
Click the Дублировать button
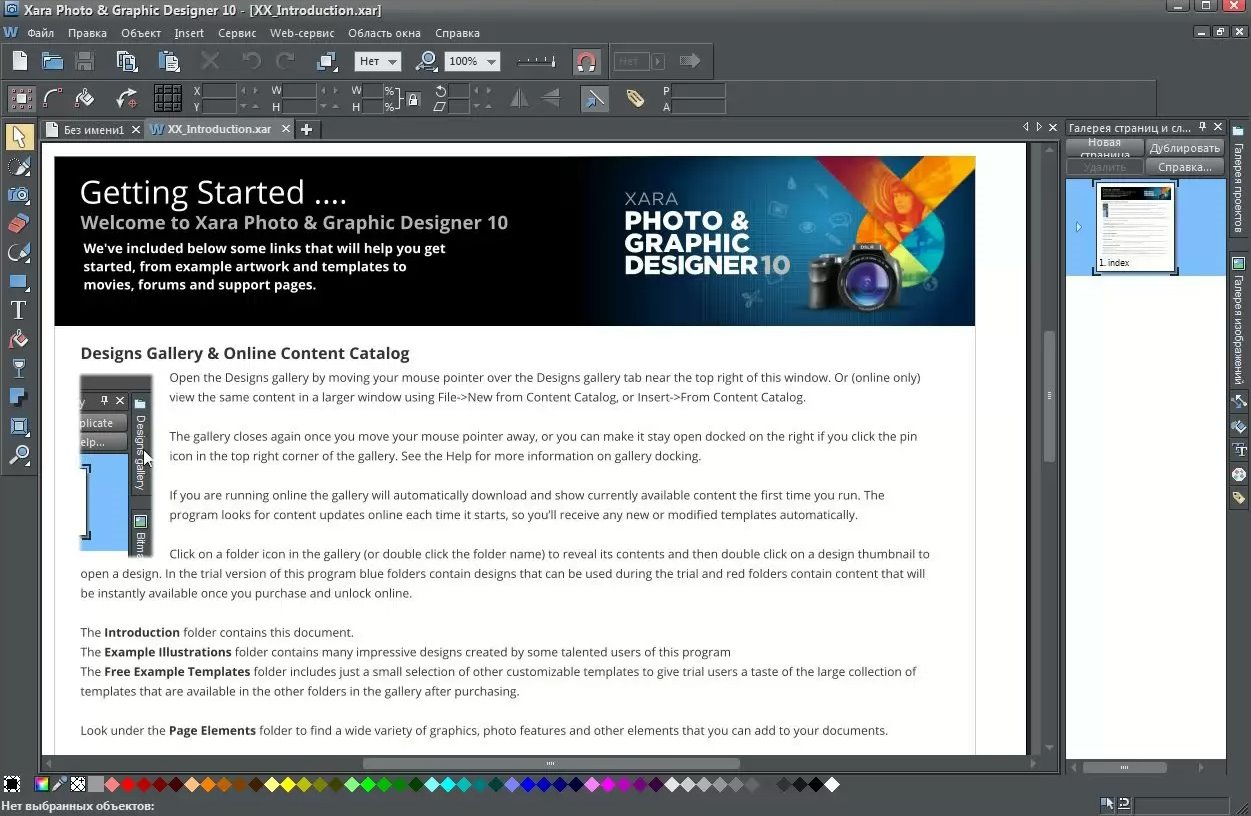(1185, 148)
